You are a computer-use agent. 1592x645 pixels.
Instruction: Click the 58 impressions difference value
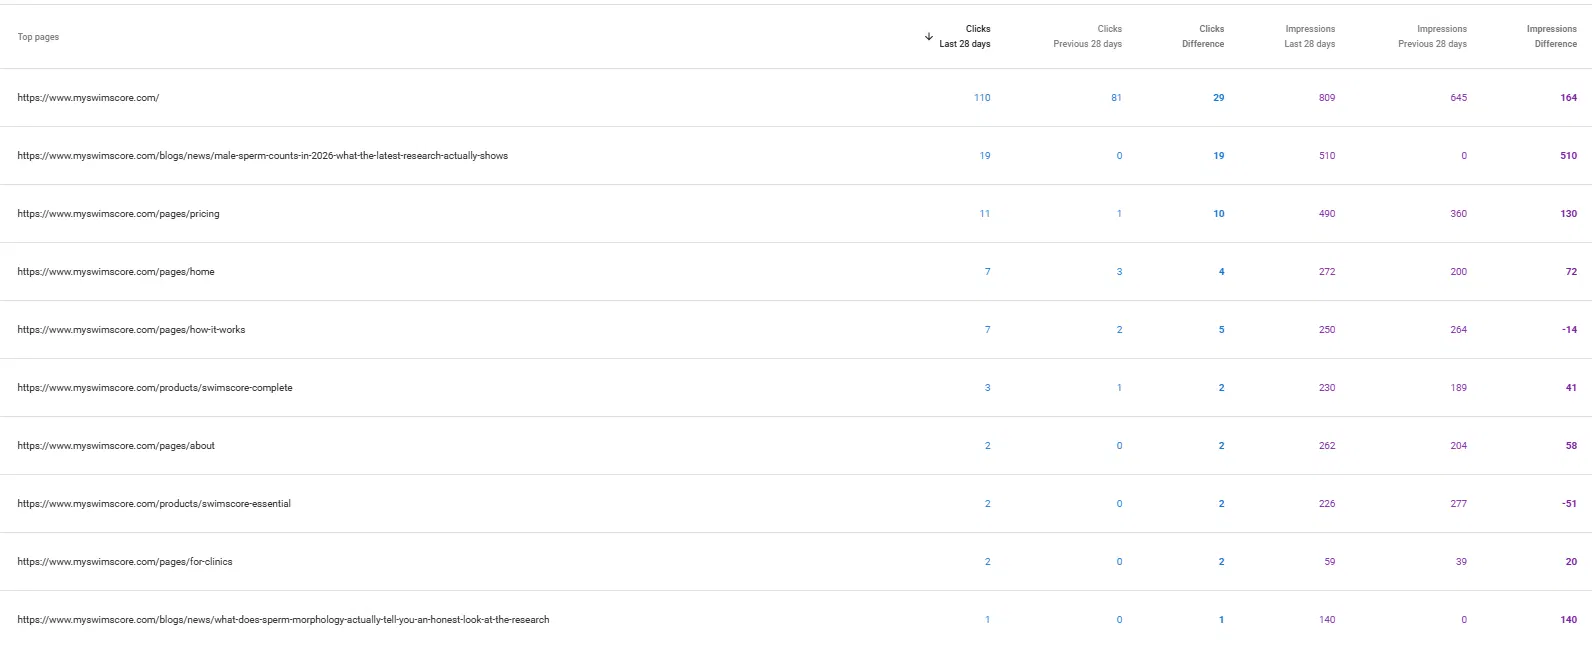click(1571, 446)
